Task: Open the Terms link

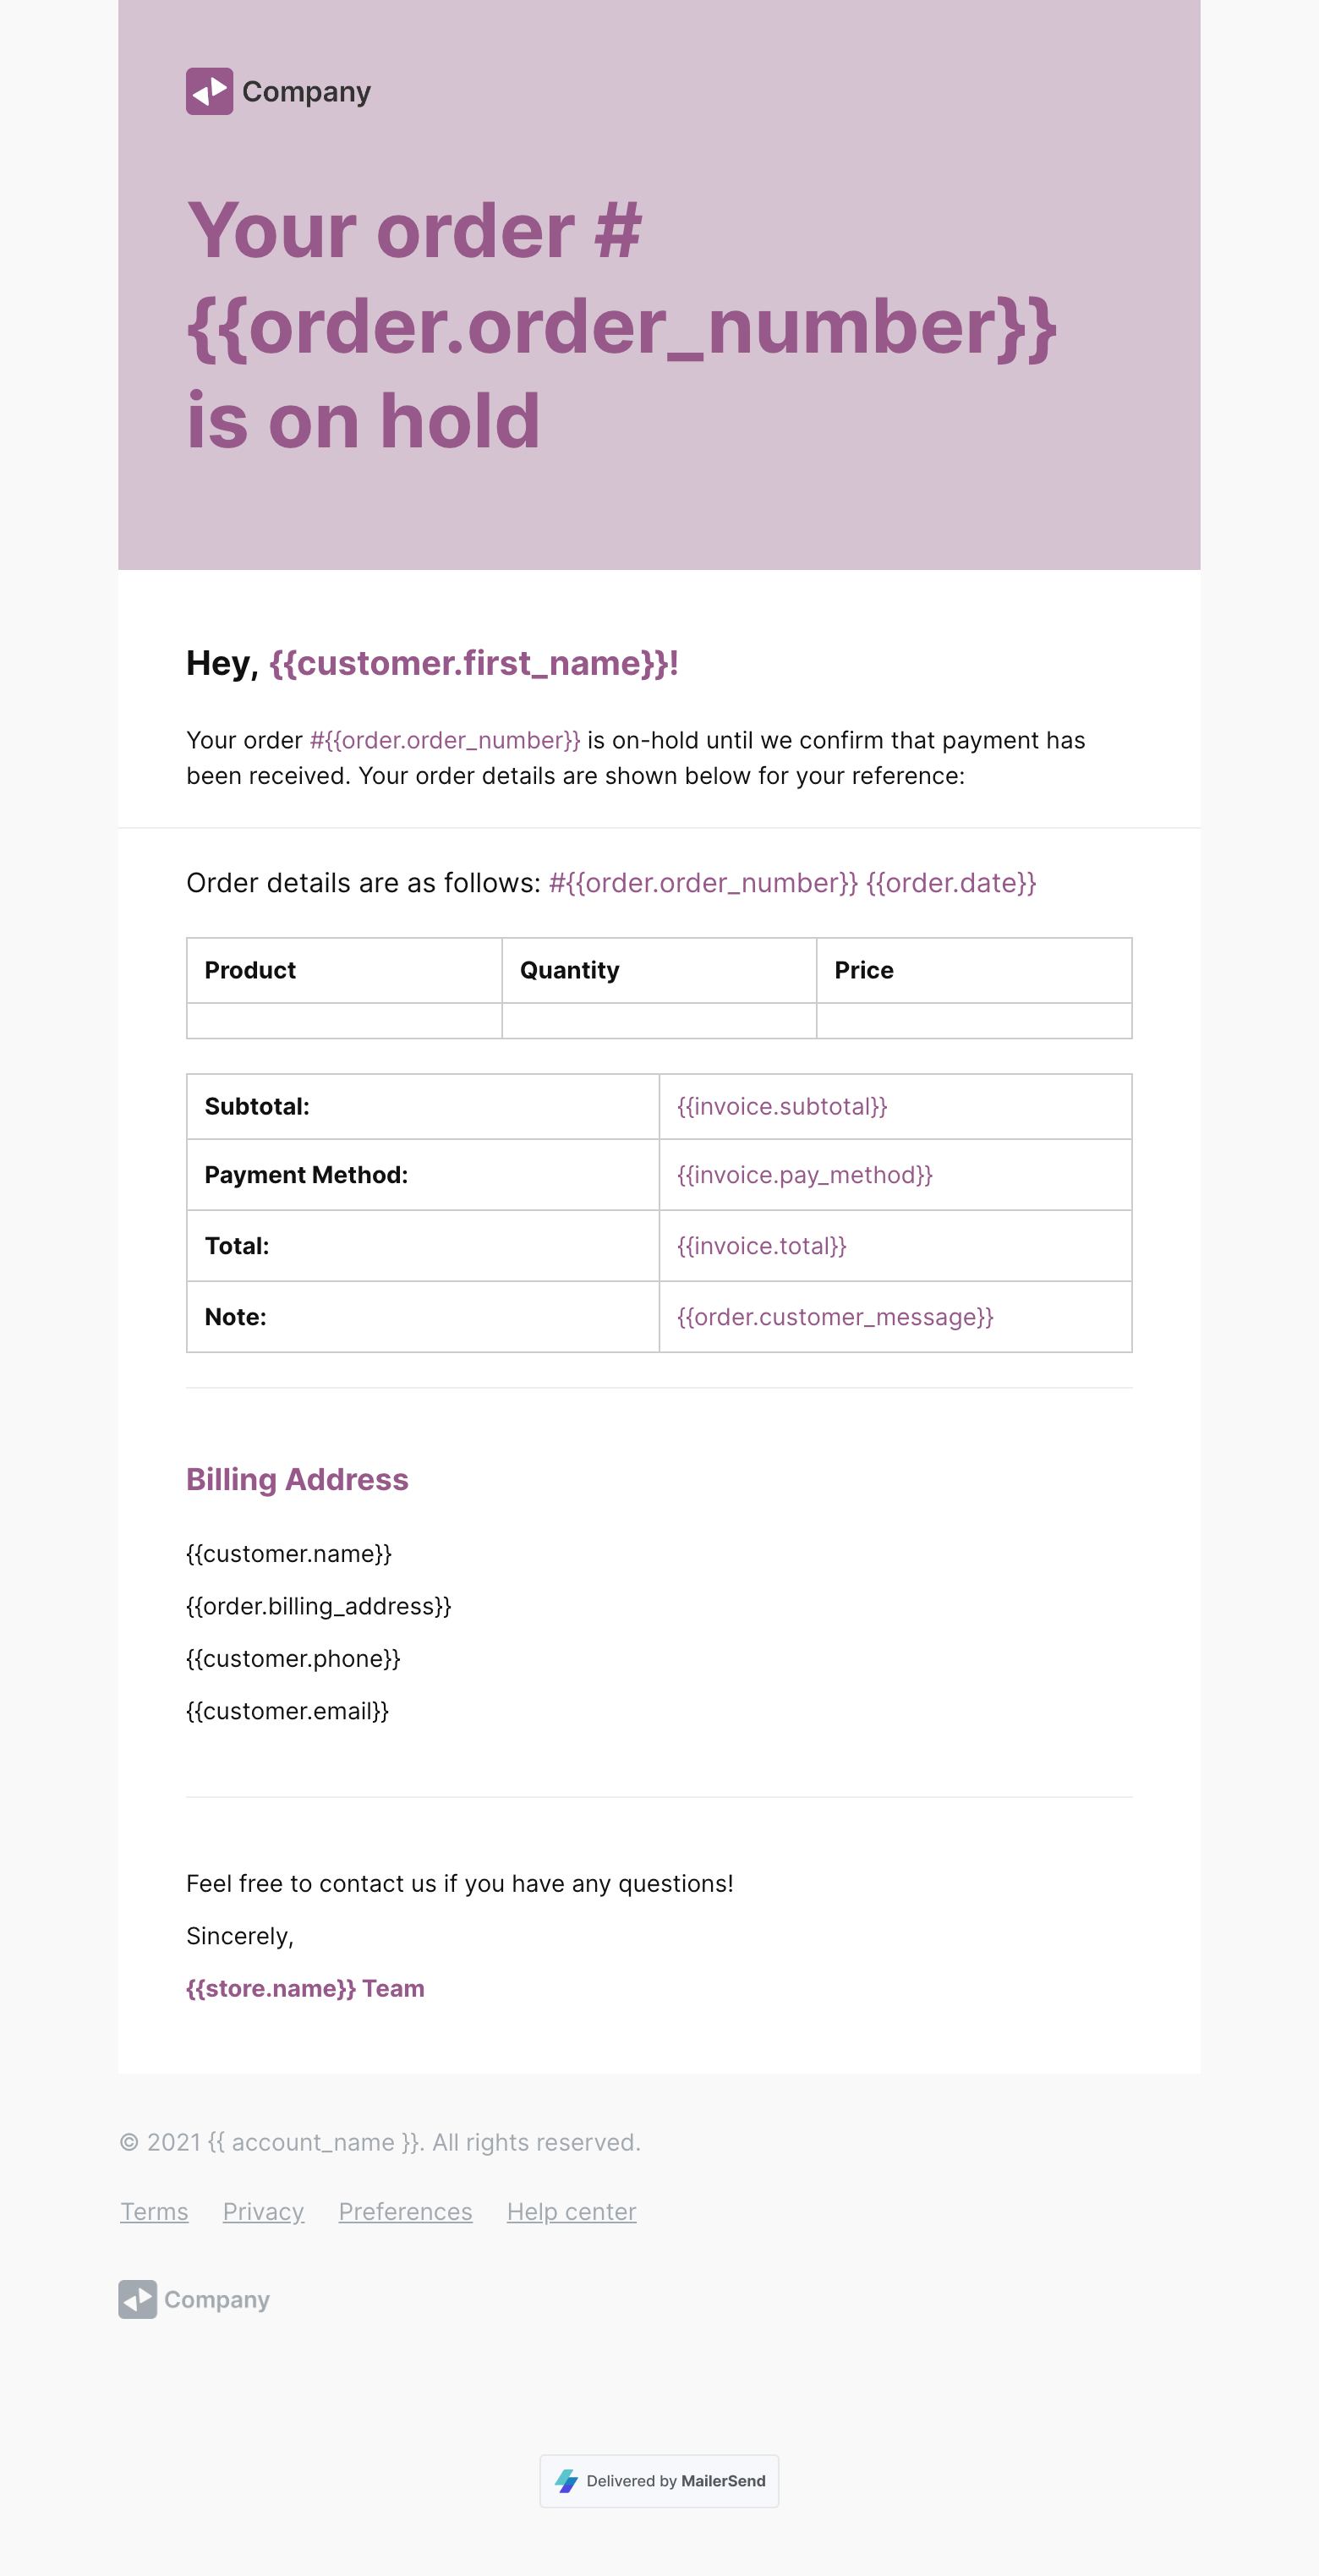Action: 154,2211
